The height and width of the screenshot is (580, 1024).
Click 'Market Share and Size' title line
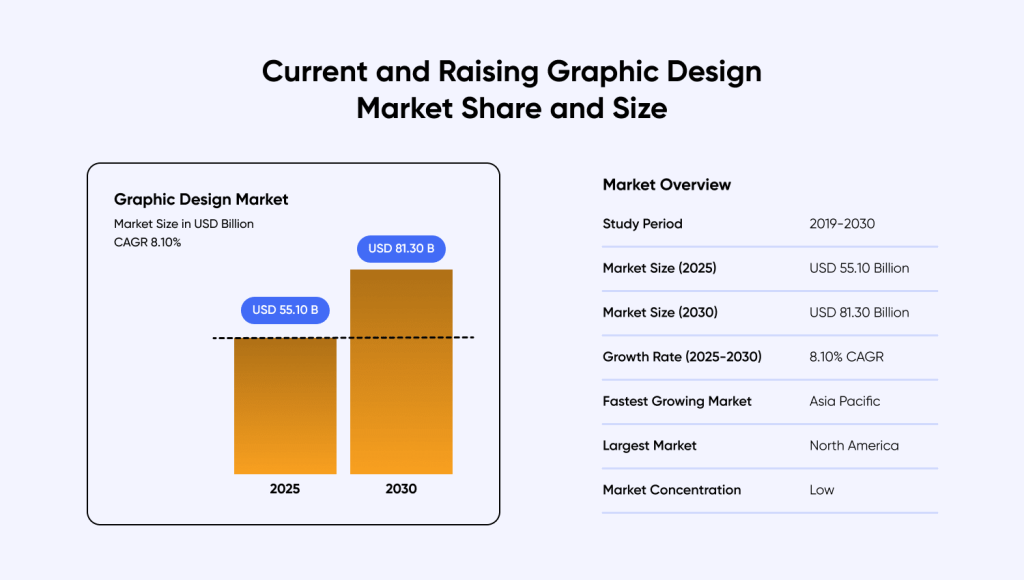coord(512,108)
